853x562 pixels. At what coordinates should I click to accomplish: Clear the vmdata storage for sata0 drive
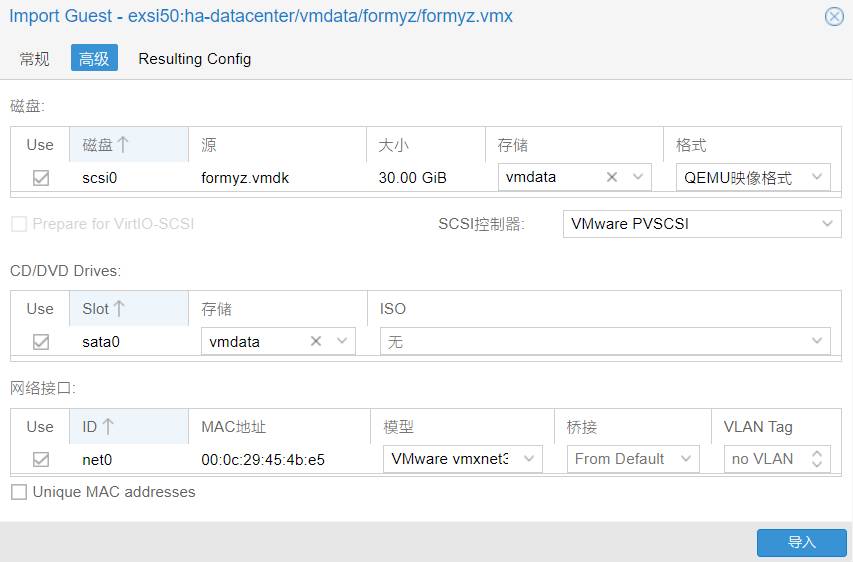(x=316, y=342)
